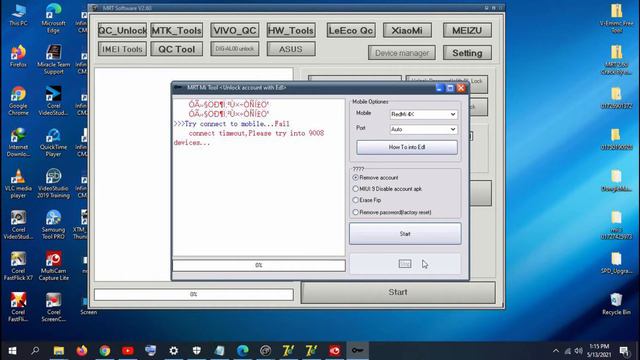Open This PC desktop icon
640x360 pixels.
pos(18,16)
